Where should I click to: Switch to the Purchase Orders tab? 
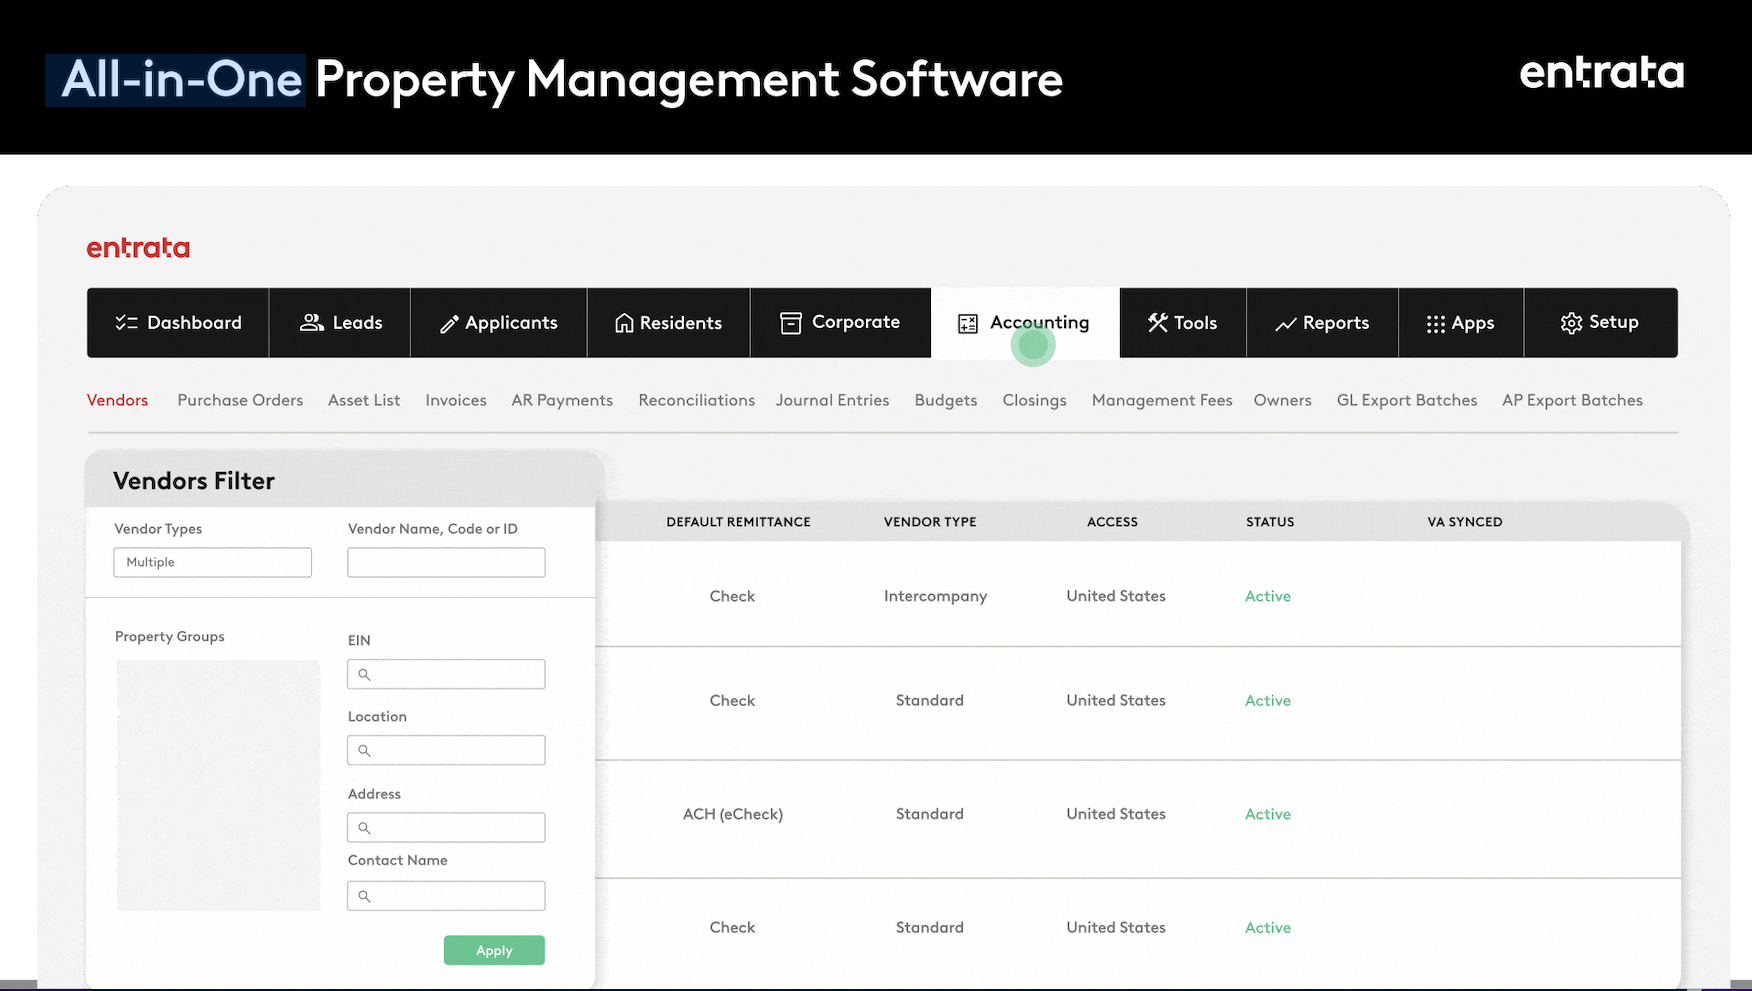[x=240, y=399]
